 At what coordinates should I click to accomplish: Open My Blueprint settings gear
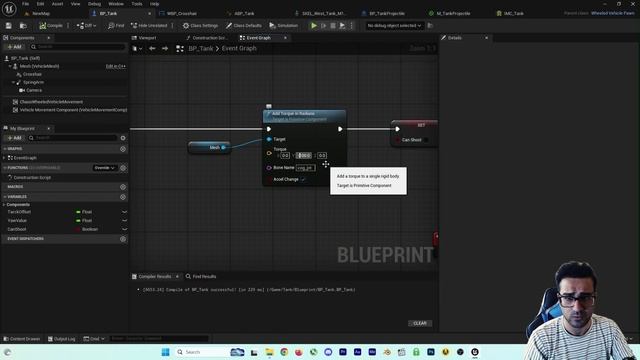pyautogui.click(x=123, y=138)
